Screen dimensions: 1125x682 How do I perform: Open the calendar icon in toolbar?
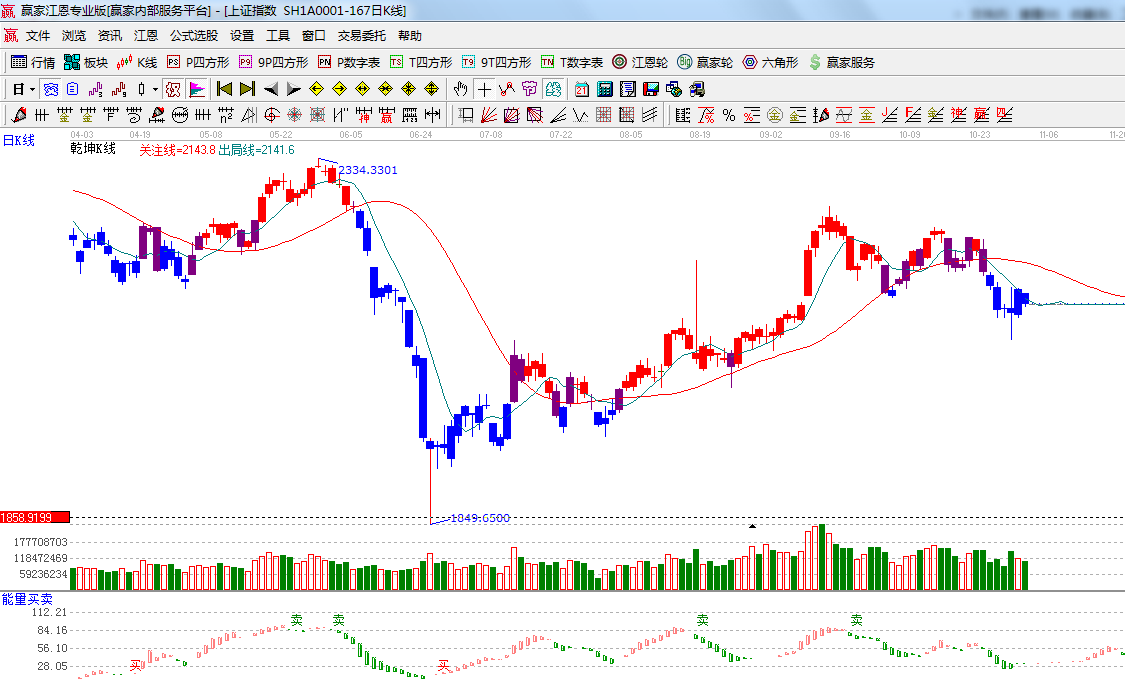pos(581,89)
